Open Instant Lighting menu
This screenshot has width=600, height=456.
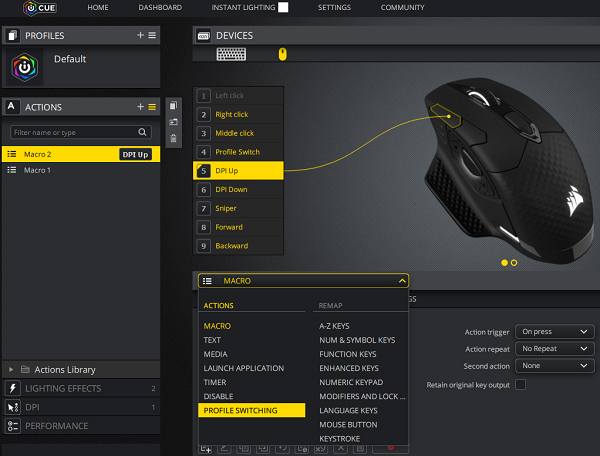point(243,8)
